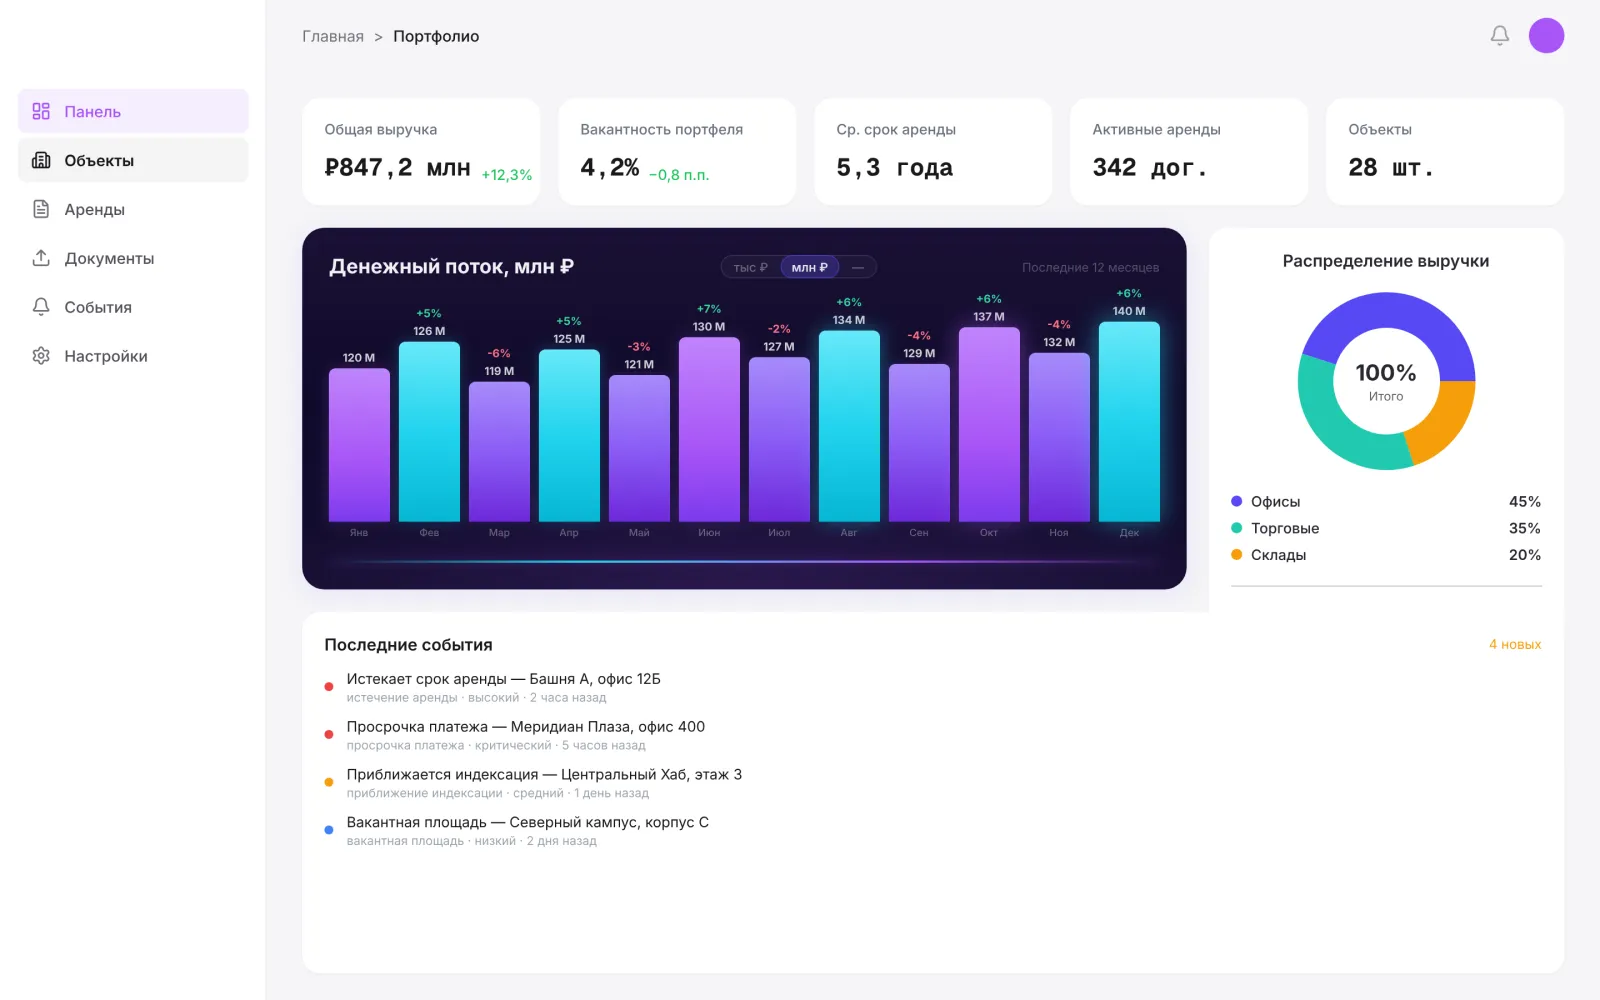Open the Ср. срок аренды card
Screen dimensions: 1600x1000
(x=933, y=151)
